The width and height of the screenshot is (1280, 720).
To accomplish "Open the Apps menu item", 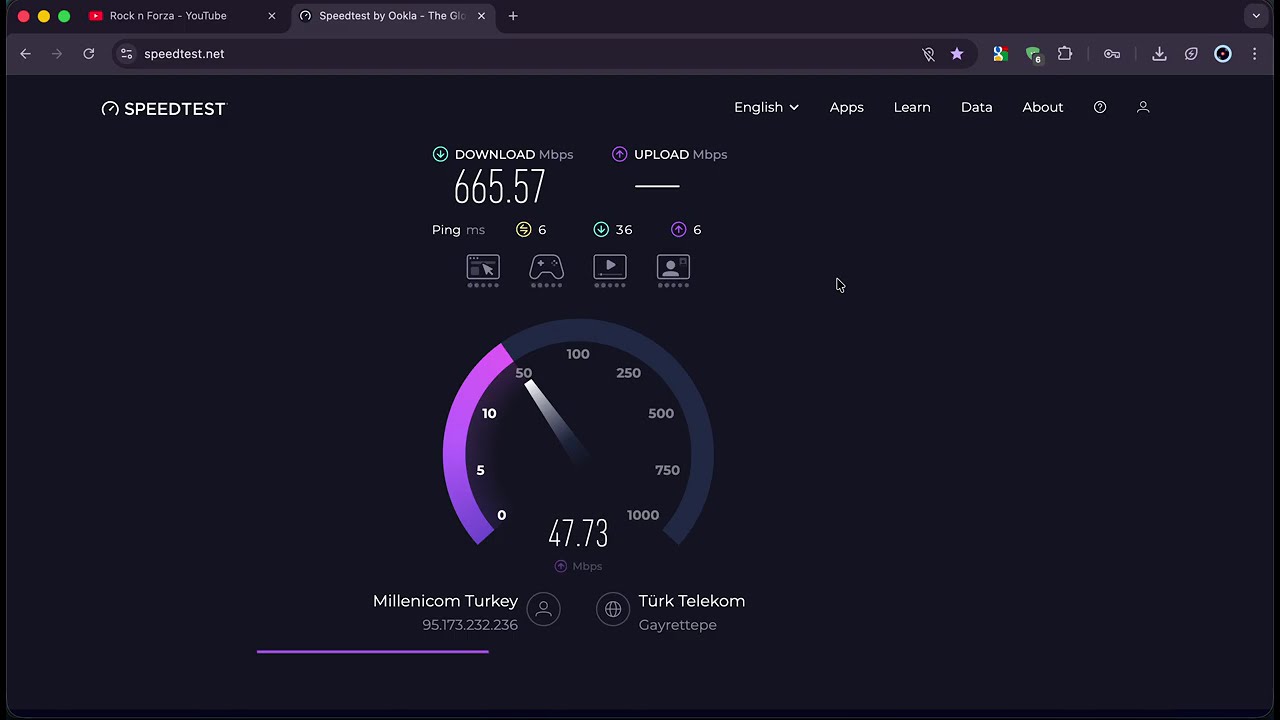I will pyautogui.click(x=847, y=107).
